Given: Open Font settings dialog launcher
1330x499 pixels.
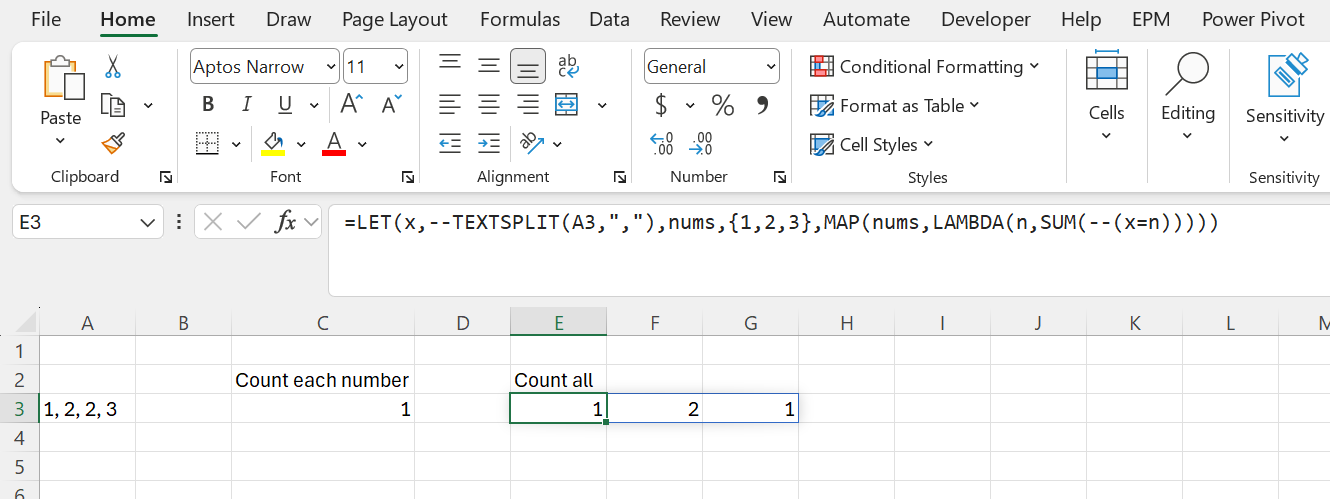Looking at the screenshot, I should coord(408,177).
